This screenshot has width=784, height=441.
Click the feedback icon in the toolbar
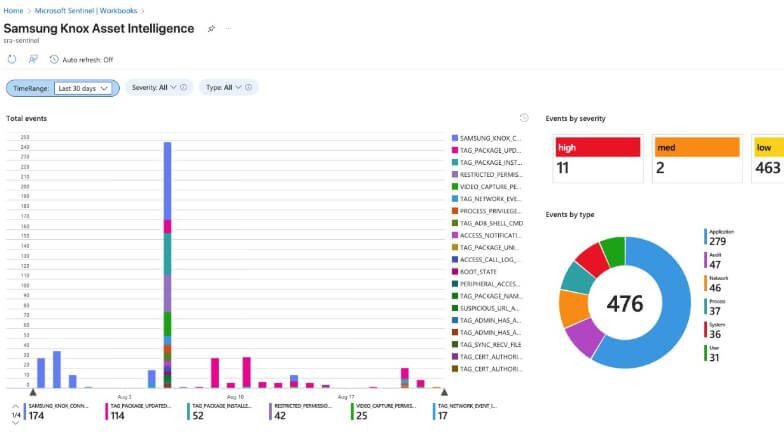click(33, 60)
